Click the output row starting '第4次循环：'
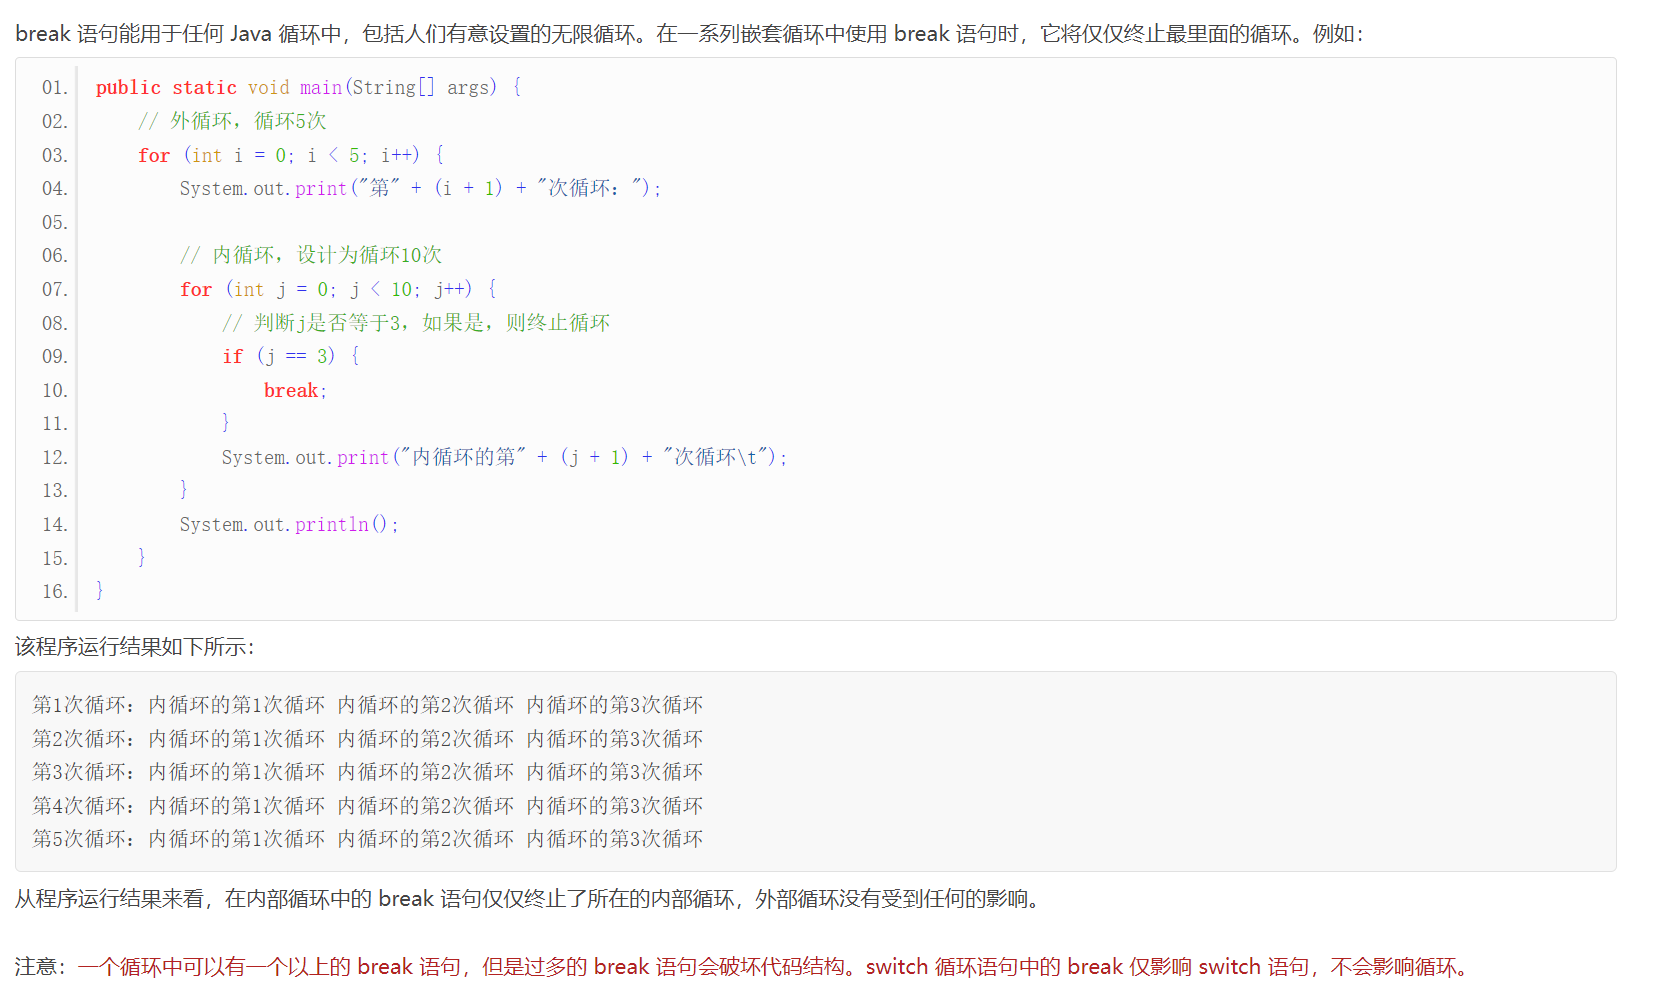This screenshot has width=1658, height=990. [368, 806]
